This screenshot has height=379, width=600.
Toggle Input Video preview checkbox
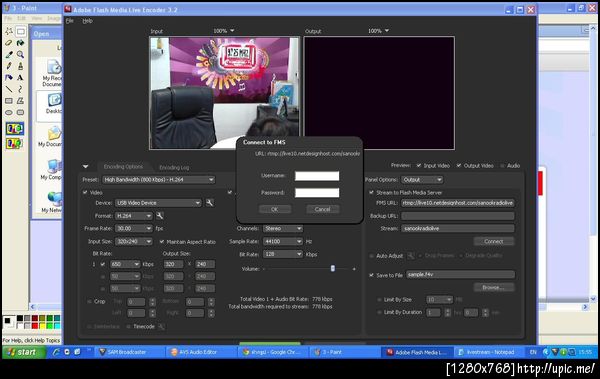coord(419,165)
